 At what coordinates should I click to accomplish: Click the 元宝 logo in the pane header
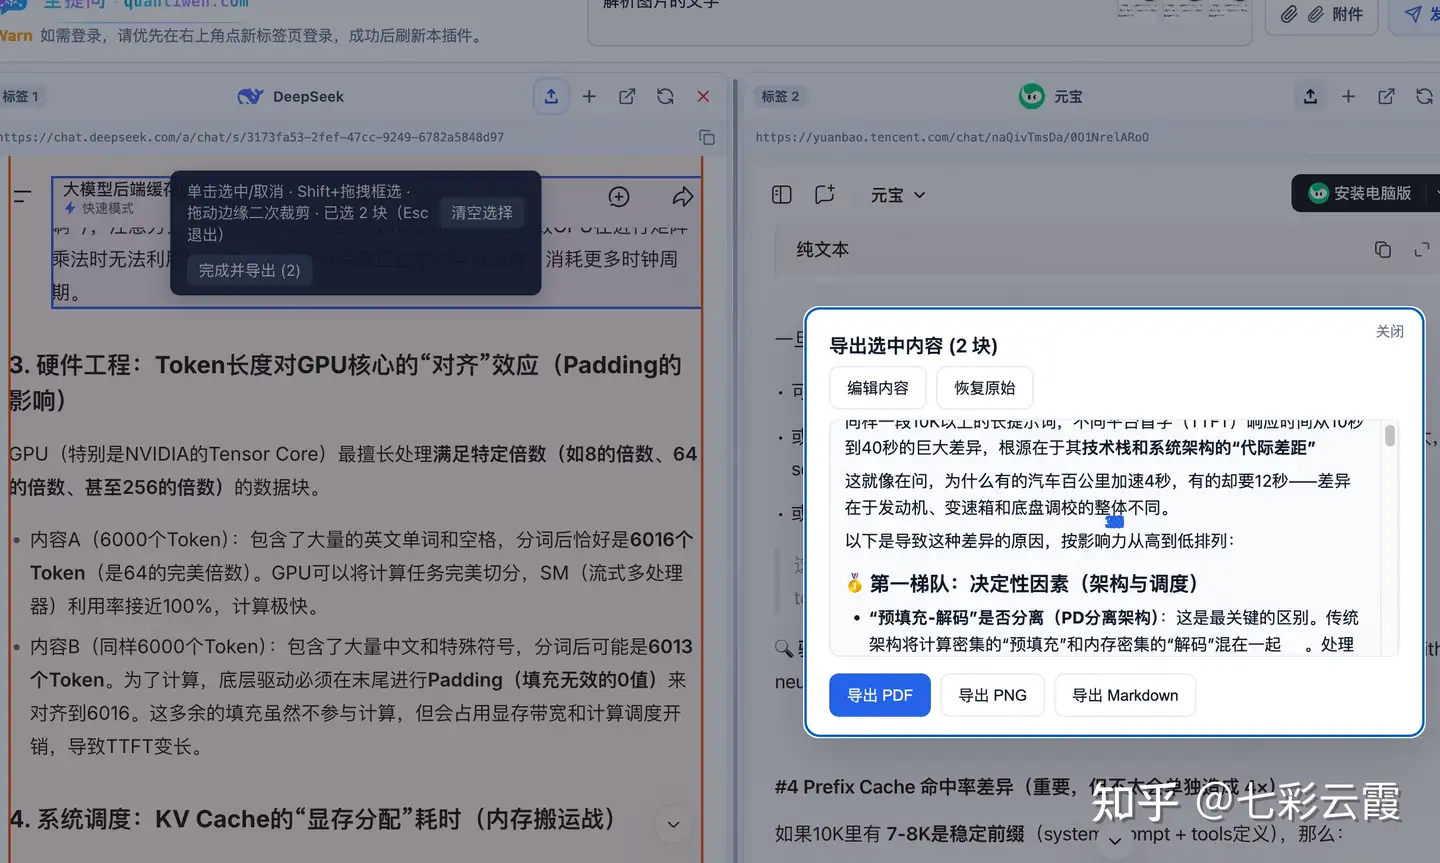pyautogui.click(x=1031, y=96)
